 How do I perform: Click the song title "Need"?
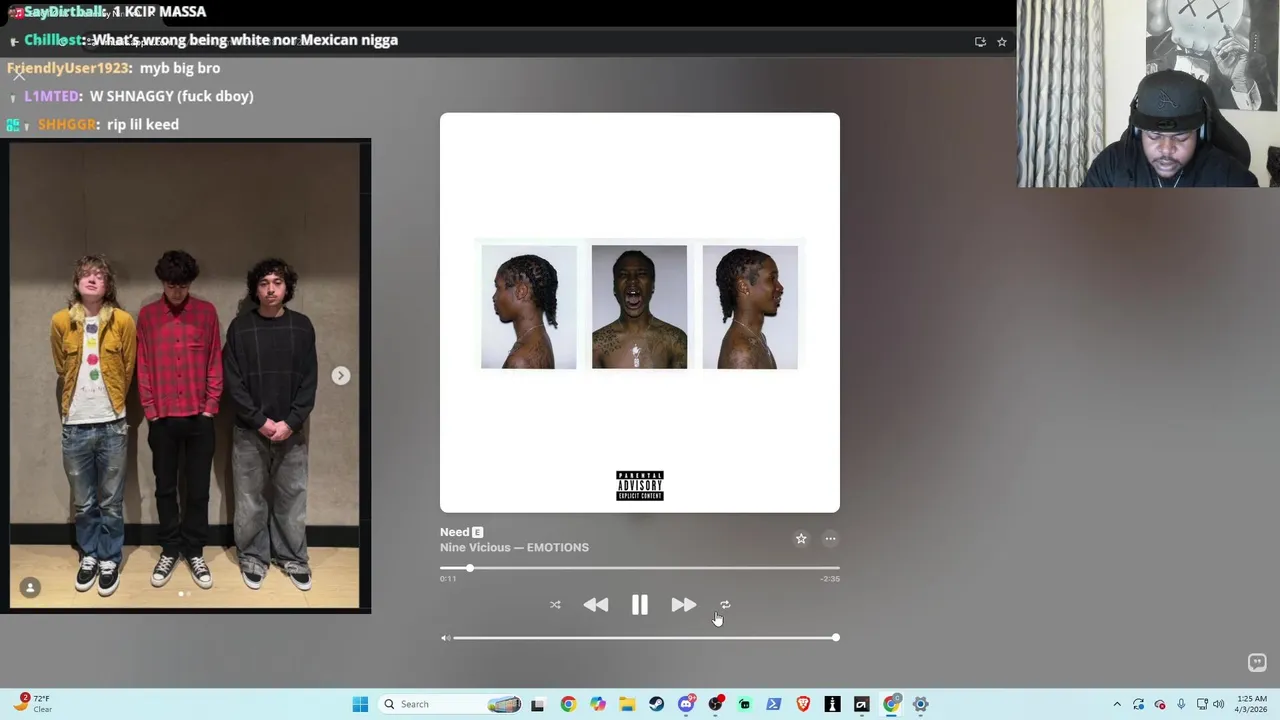(x=454, y=532)
